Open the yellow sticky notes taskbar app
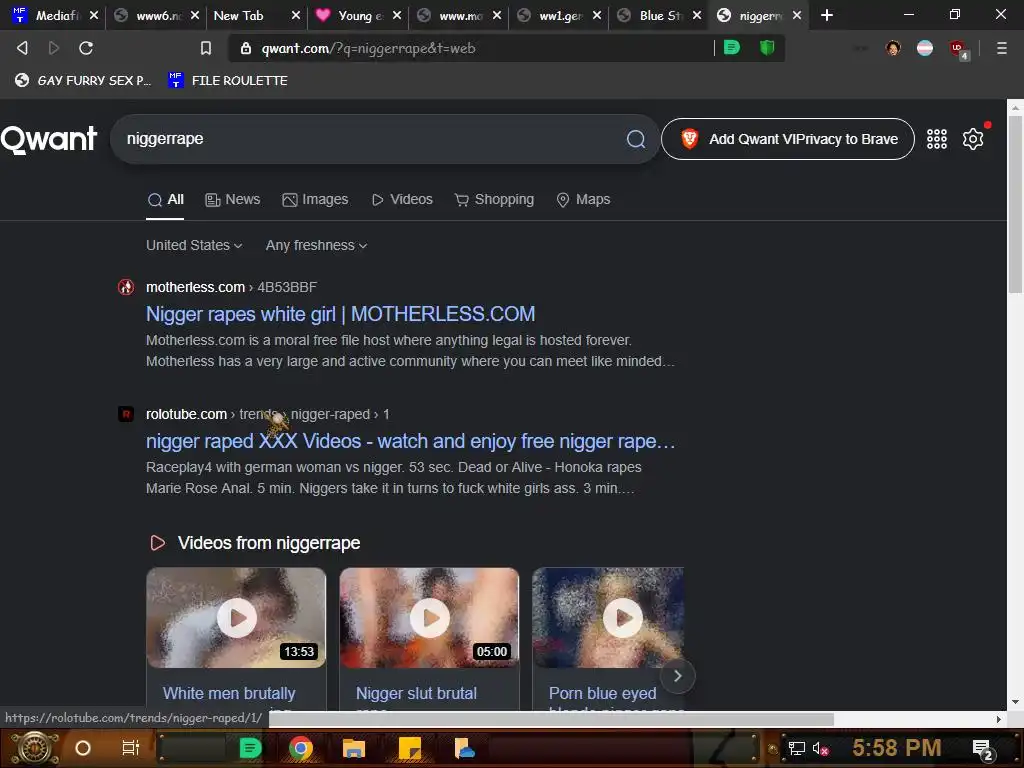This screenshot has height=768, width=1024. click(409, 748)
